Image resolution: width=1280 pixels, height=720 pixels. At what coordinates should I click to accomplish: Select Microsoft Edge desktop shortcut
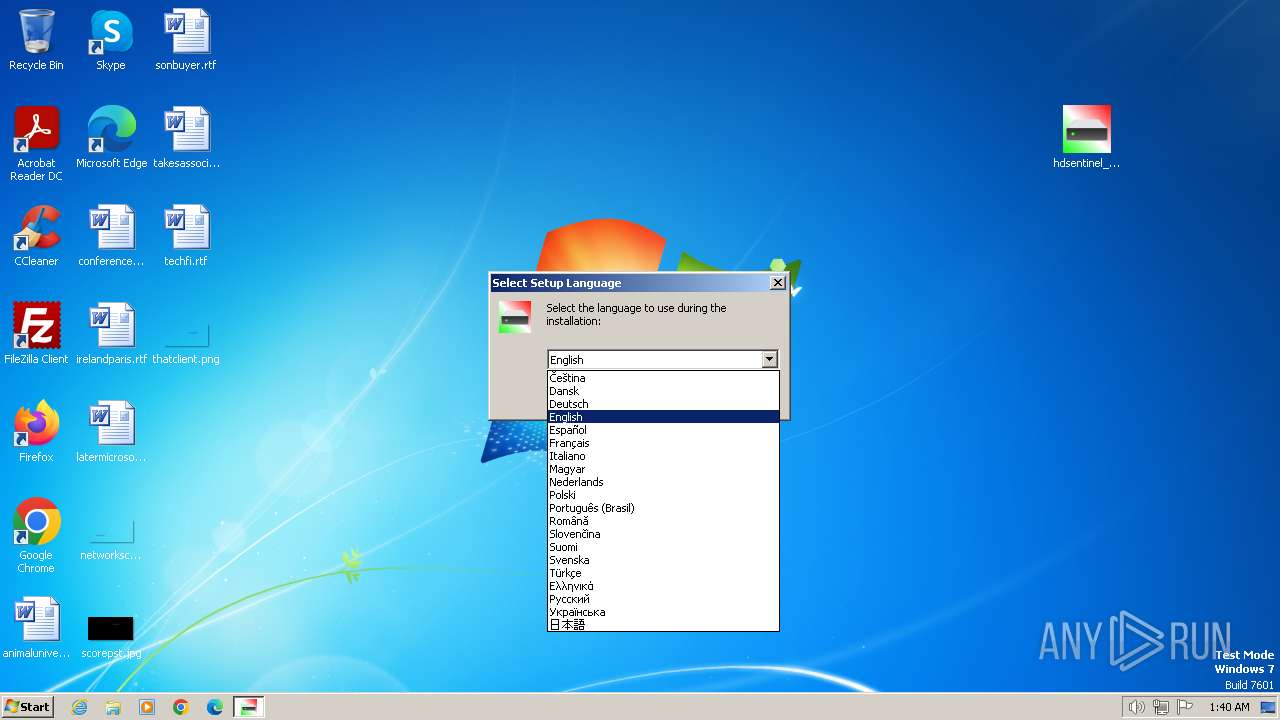tap(111, 138)
